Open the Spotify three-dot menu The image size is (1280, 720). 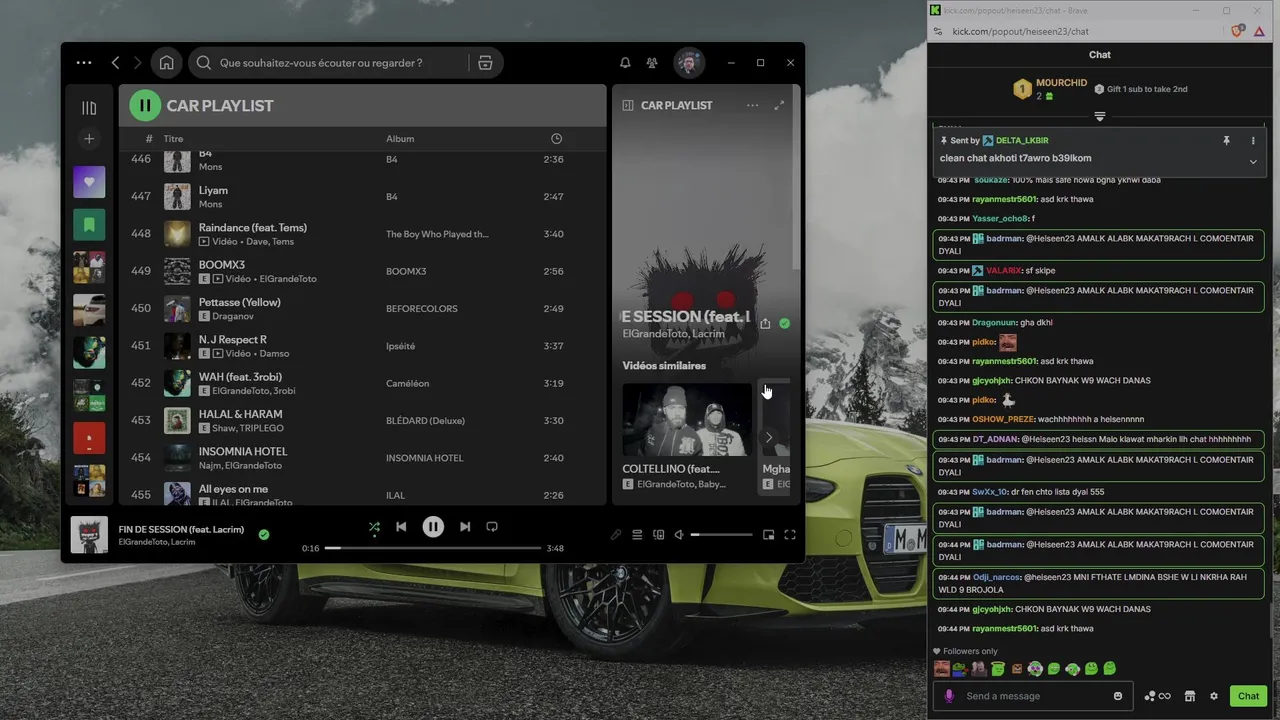(x=84, y=63)
